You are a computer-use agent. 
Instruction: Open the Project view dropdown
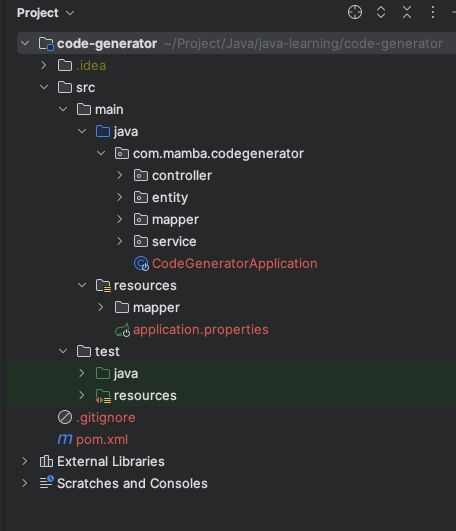pos(45,13)
